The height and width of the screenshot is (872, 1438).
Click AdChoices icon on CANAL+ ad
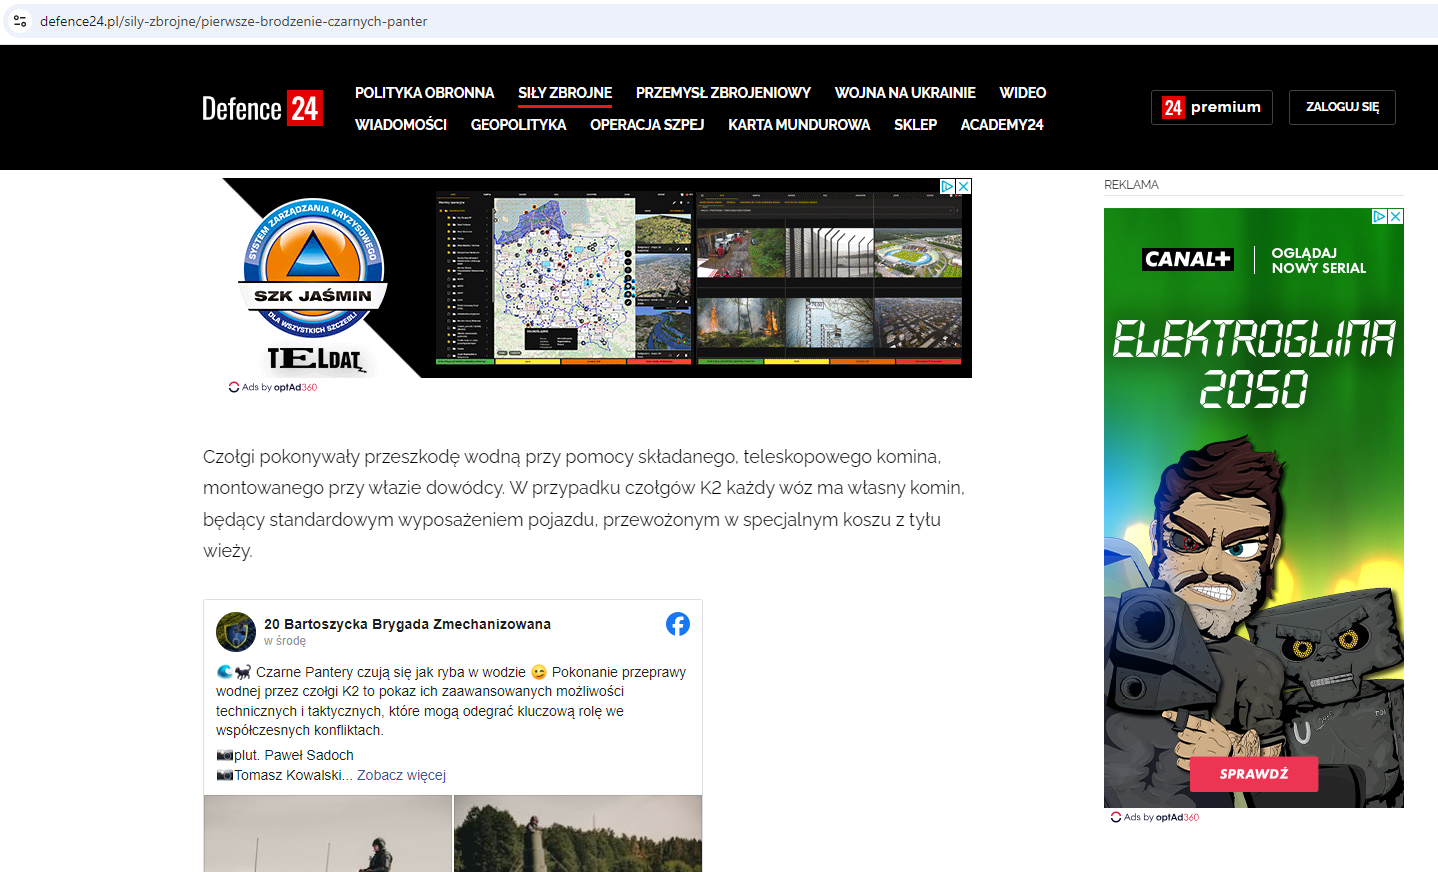pyautogui.click(x=1379, y=216)
